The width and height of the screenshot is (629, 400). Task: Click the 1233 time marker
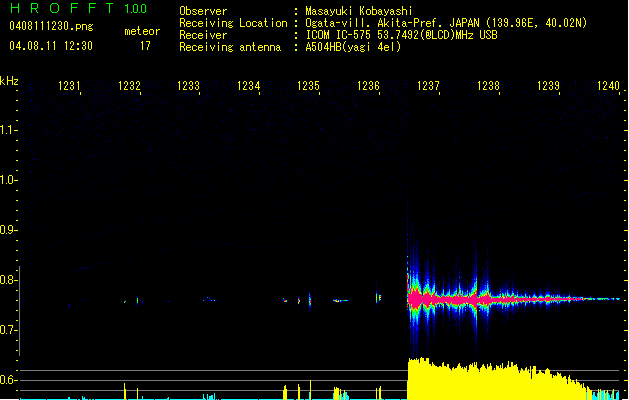(x=189, y=86)
